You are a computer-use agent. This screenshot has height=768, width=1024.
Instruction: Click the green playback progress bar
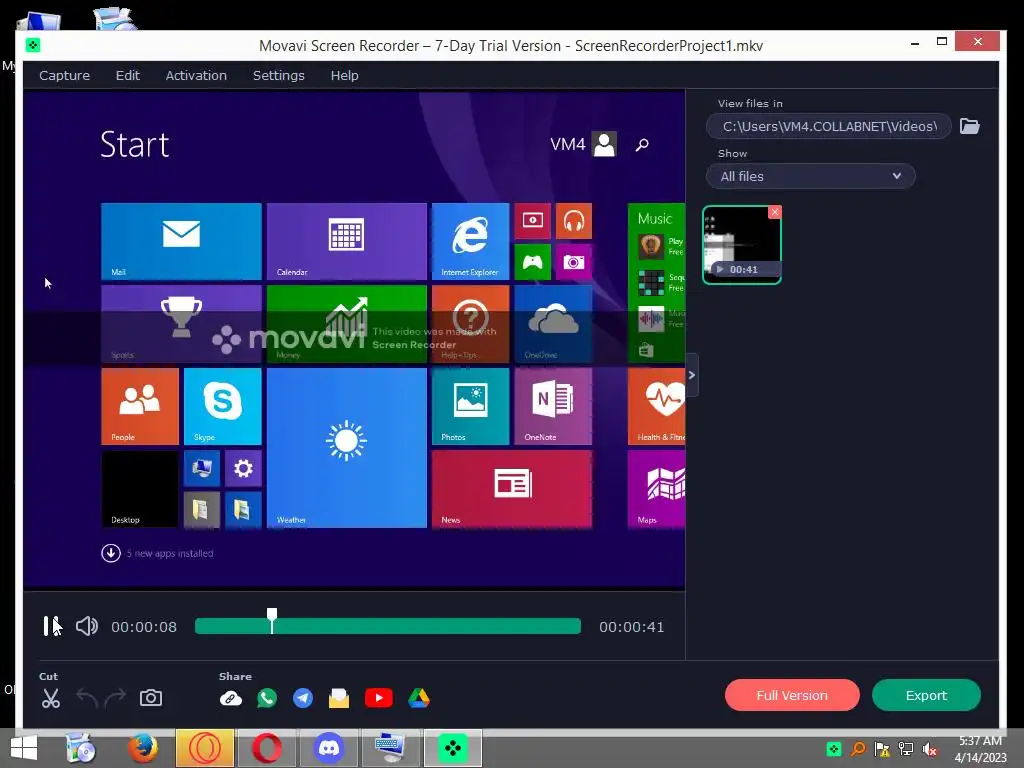tap(388, 626)
